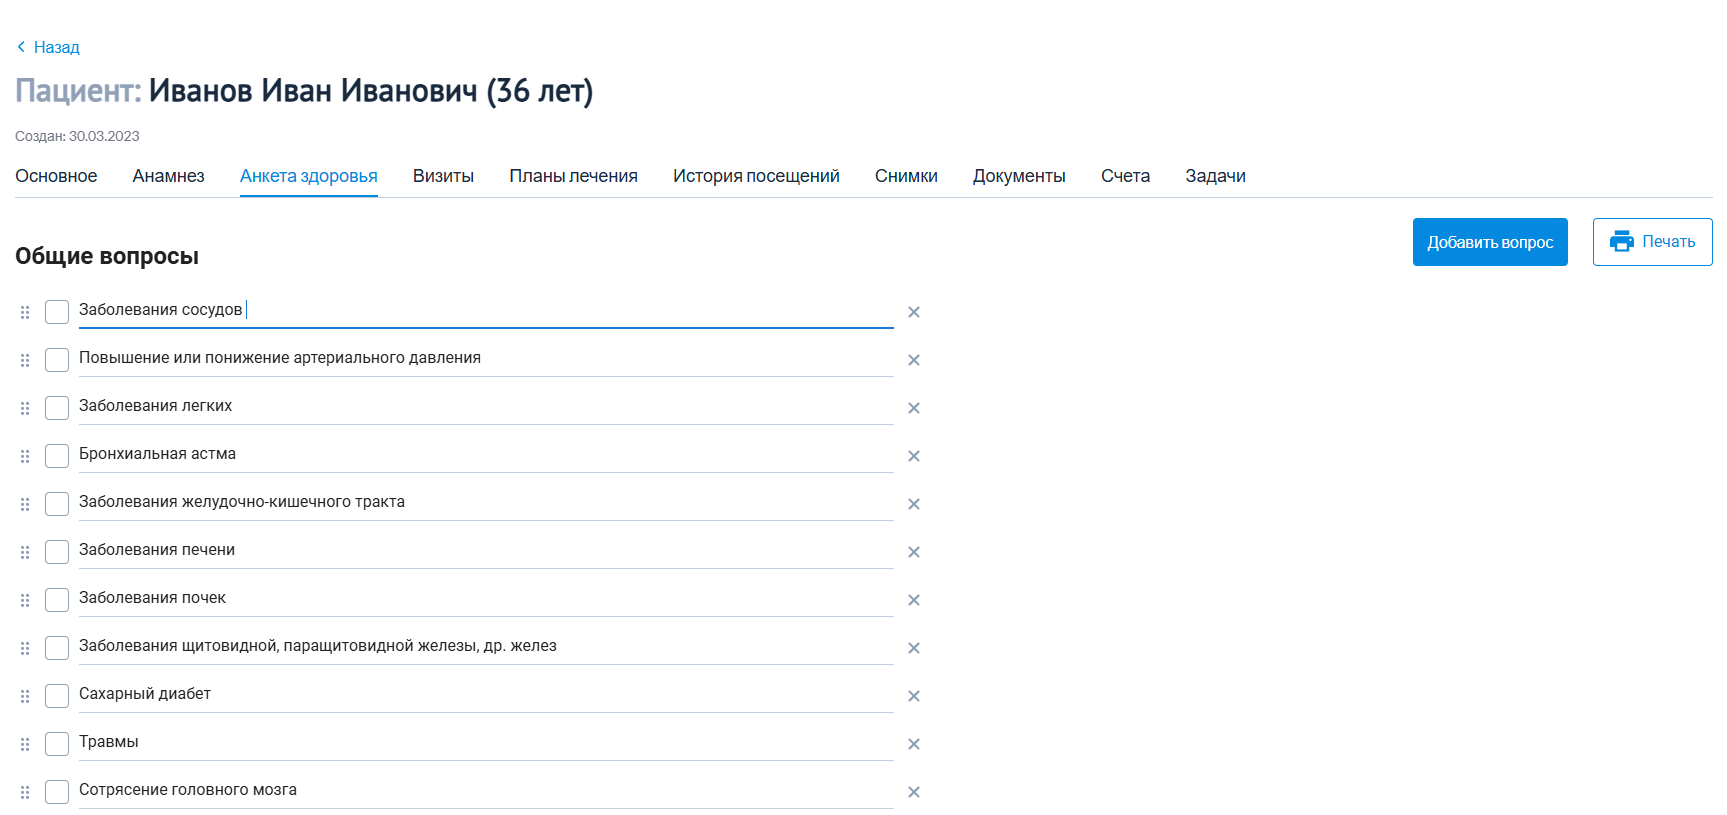Mark the 'Сотрясение головного мозга' checkbox

coord(57,792)
